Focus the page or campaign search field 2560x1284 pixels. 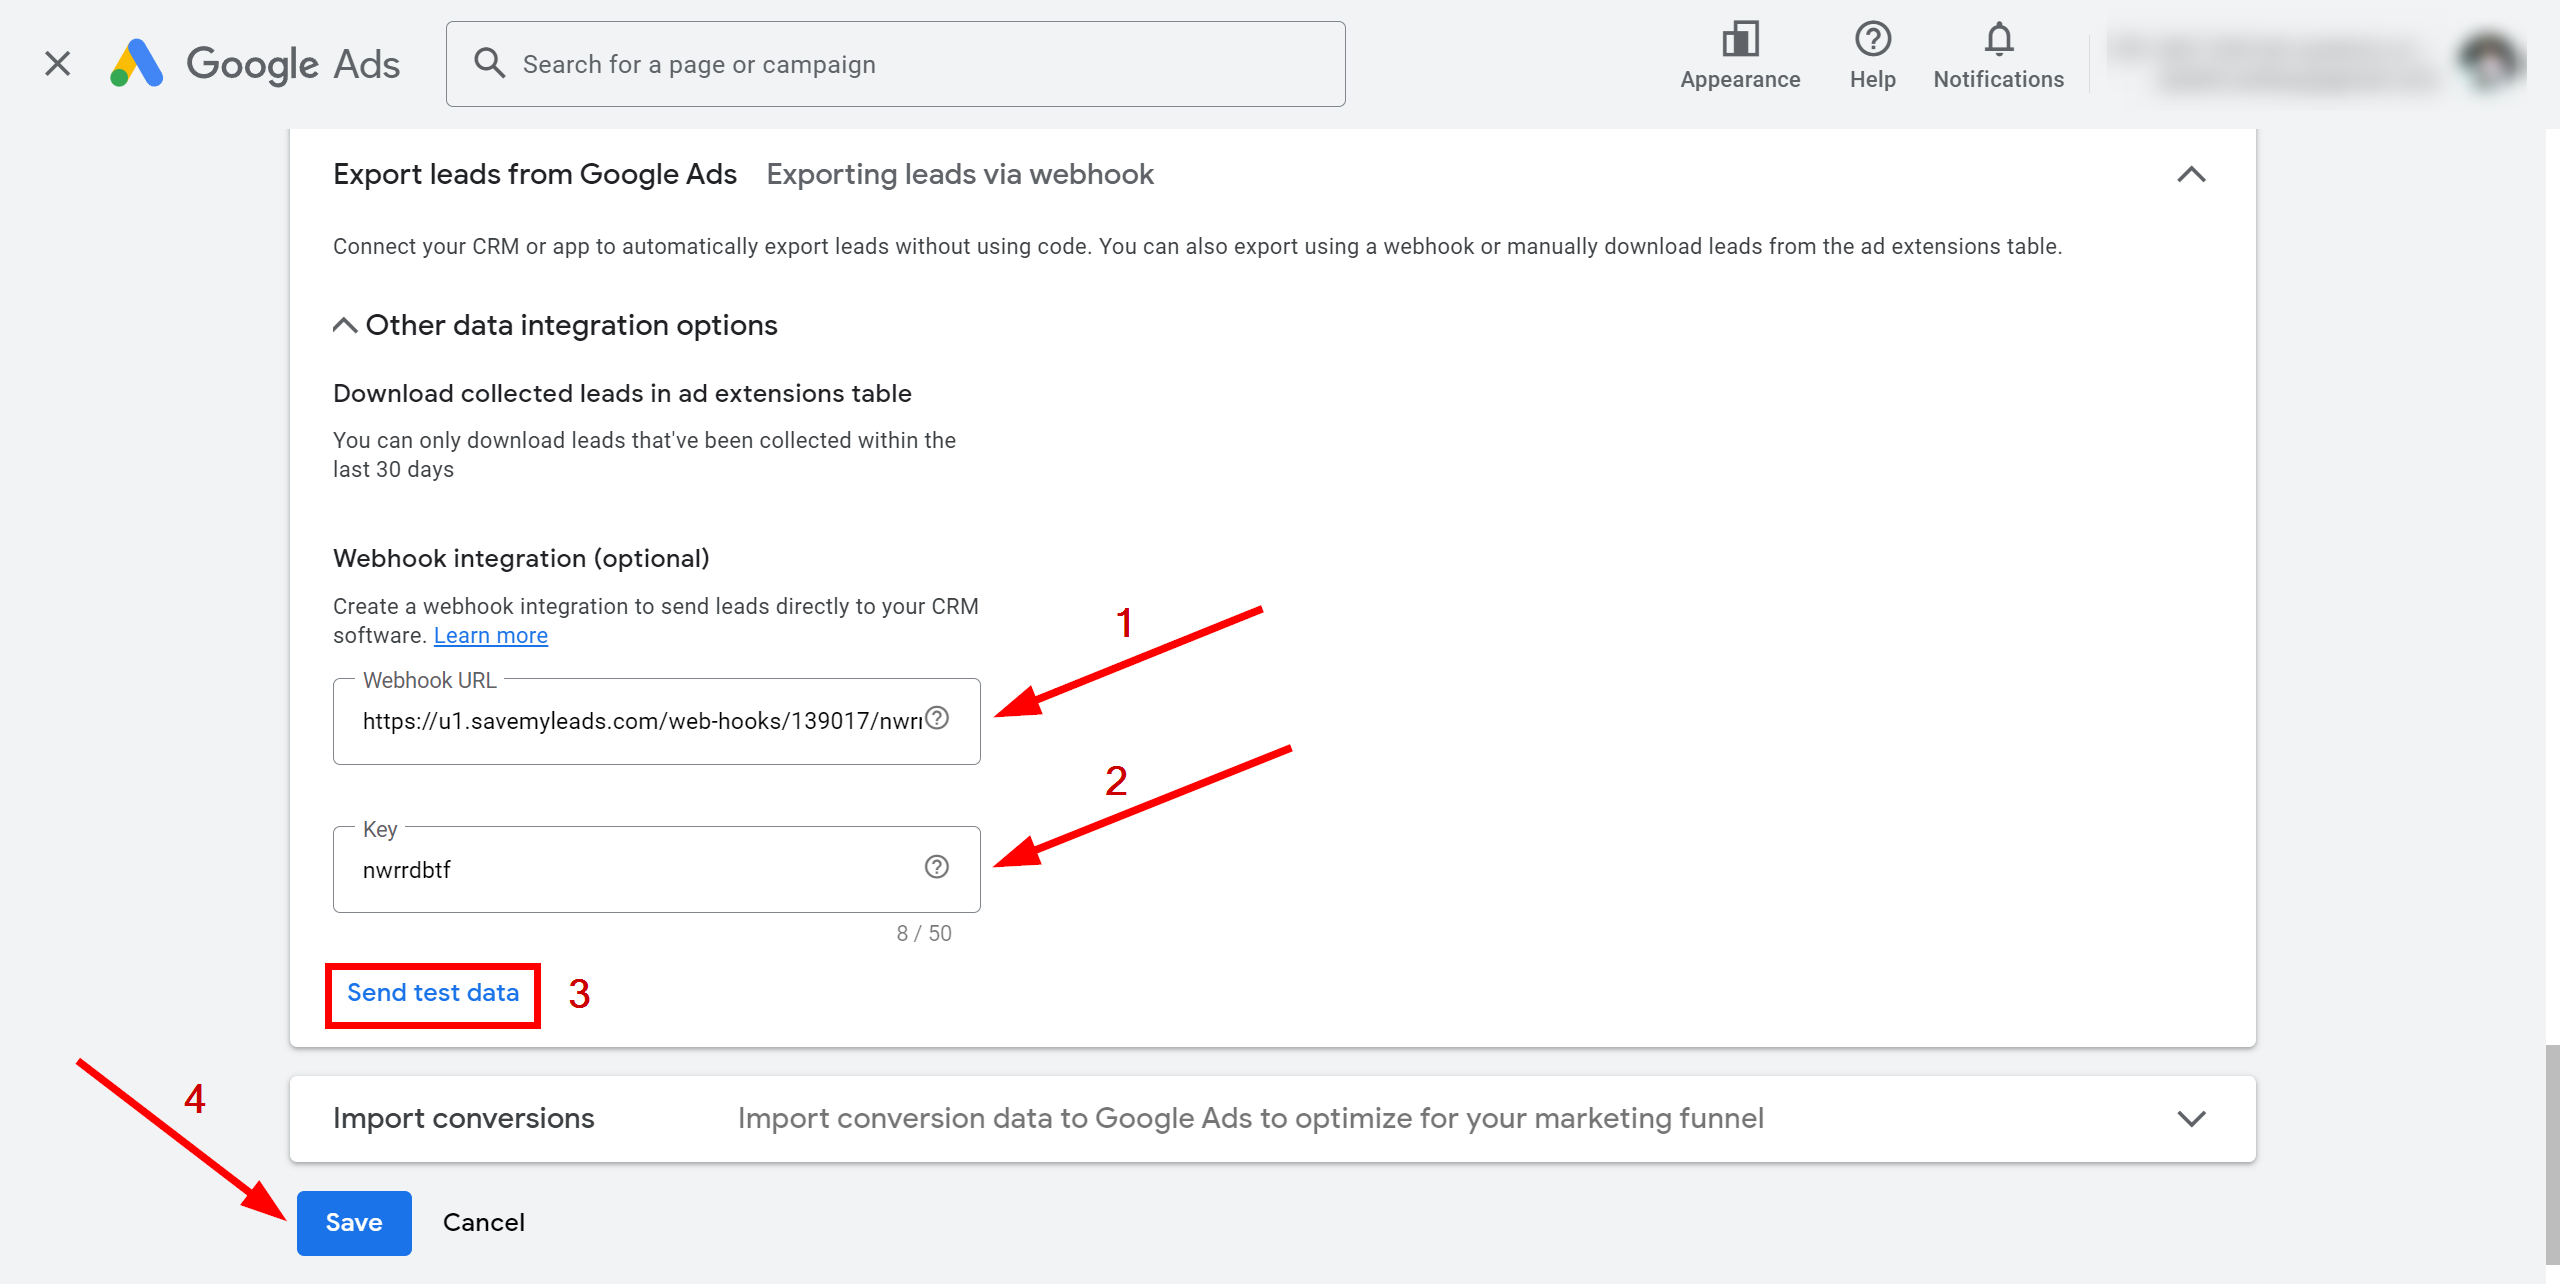[x=895, y=64]
